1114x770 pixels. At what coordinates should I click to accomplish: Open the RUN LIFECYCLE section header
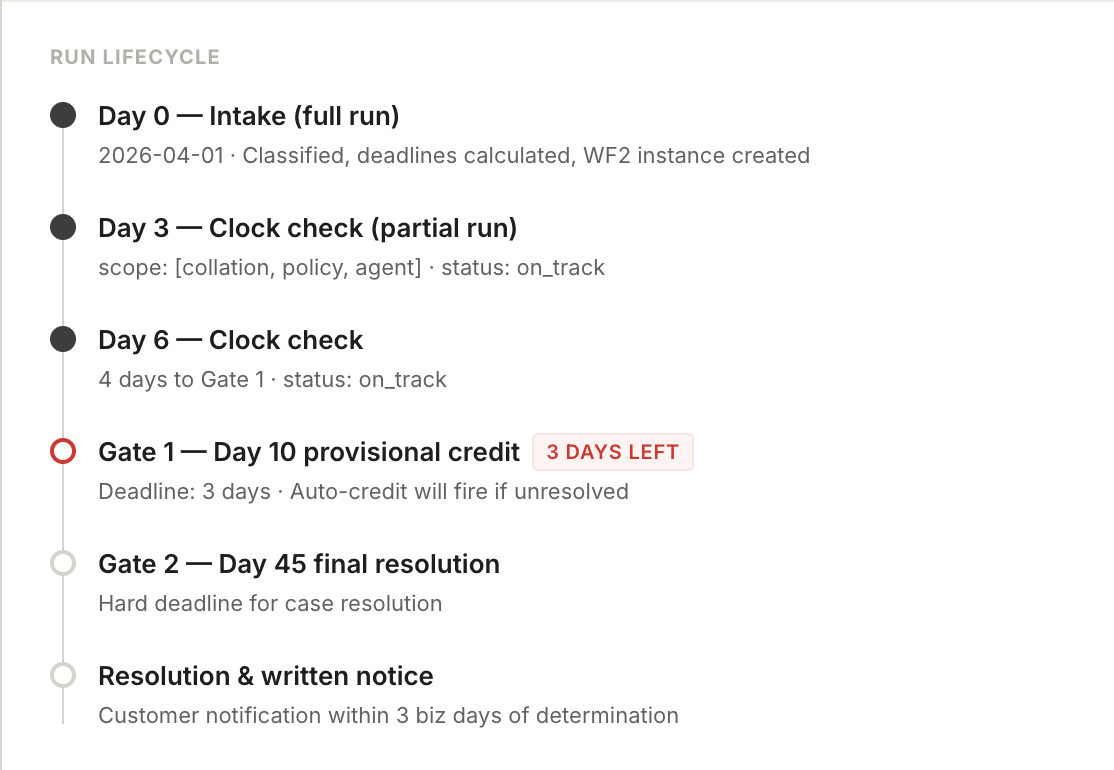134,57
